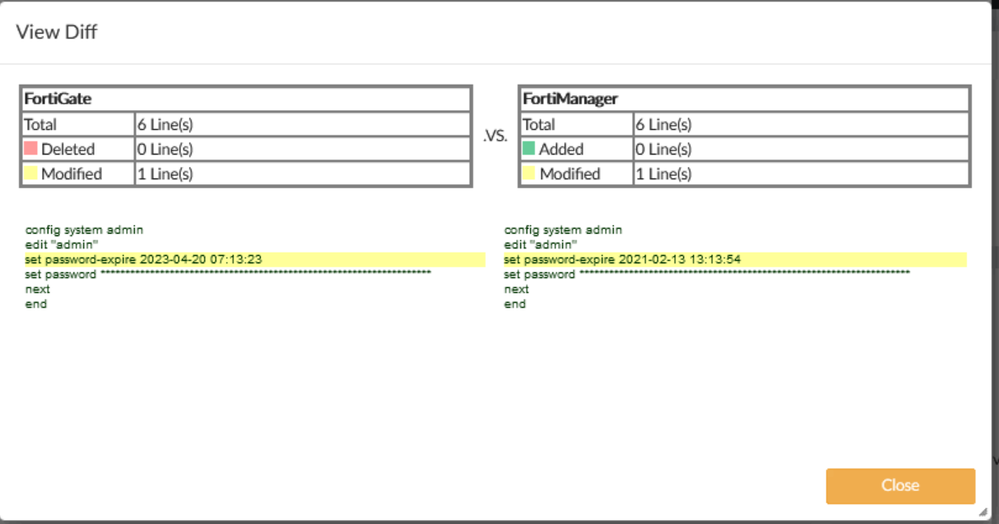The height and width of the screenshot is (524, 999).
Task: Select the View Diff dialog title
Action: click(57, 32)
